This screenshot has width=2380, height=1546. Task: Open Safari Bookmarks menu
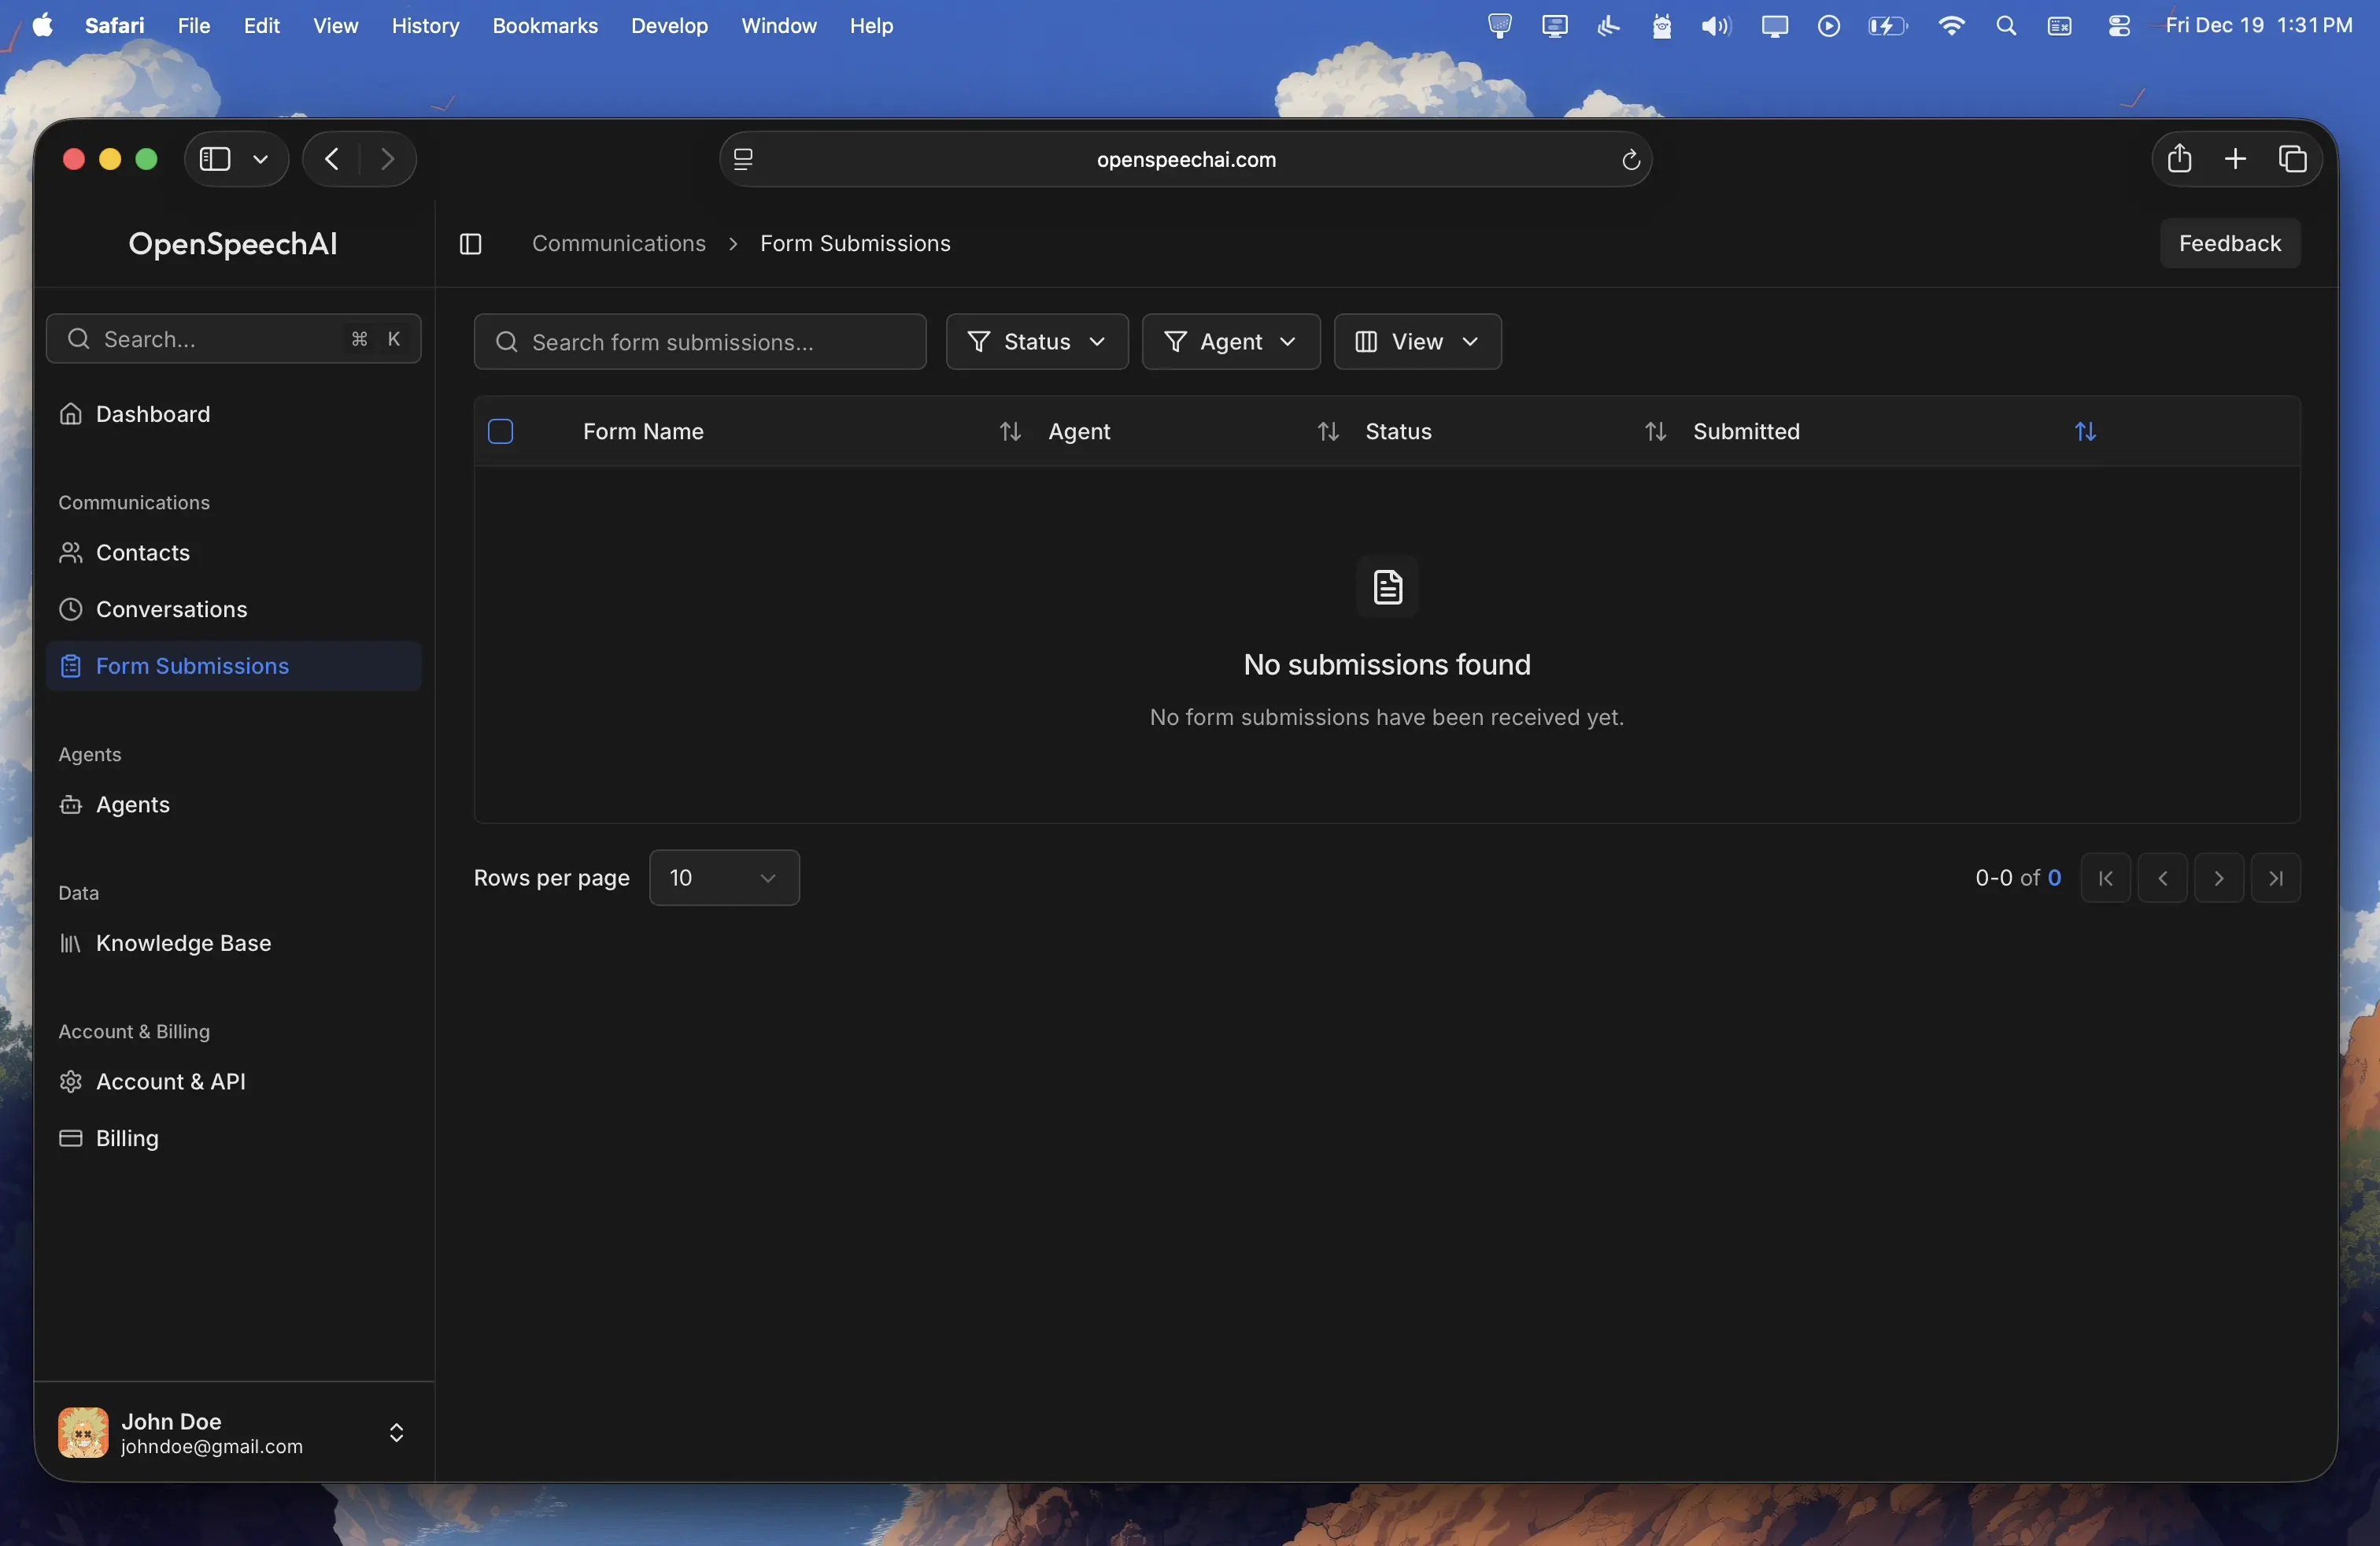(x=545, y=26)
